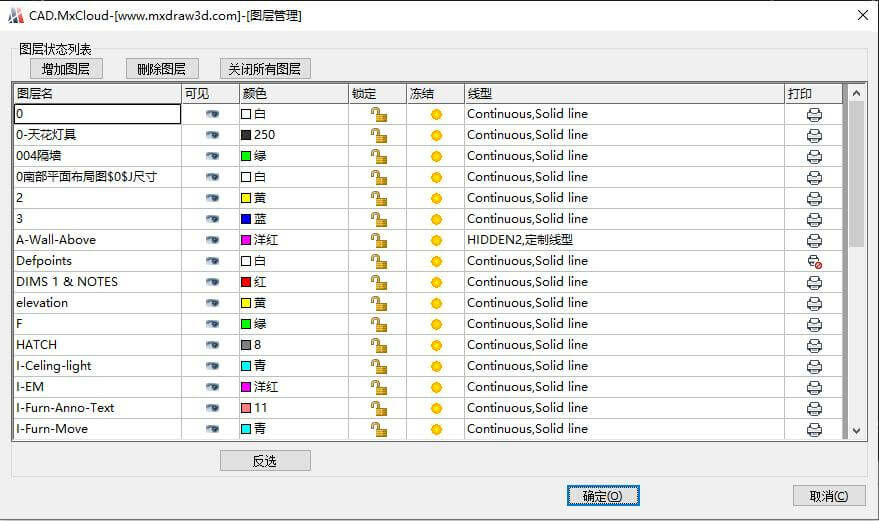Sort by the 图层名 column header
The width and height of the screenshot is (879, 521).
coord(97,93)
